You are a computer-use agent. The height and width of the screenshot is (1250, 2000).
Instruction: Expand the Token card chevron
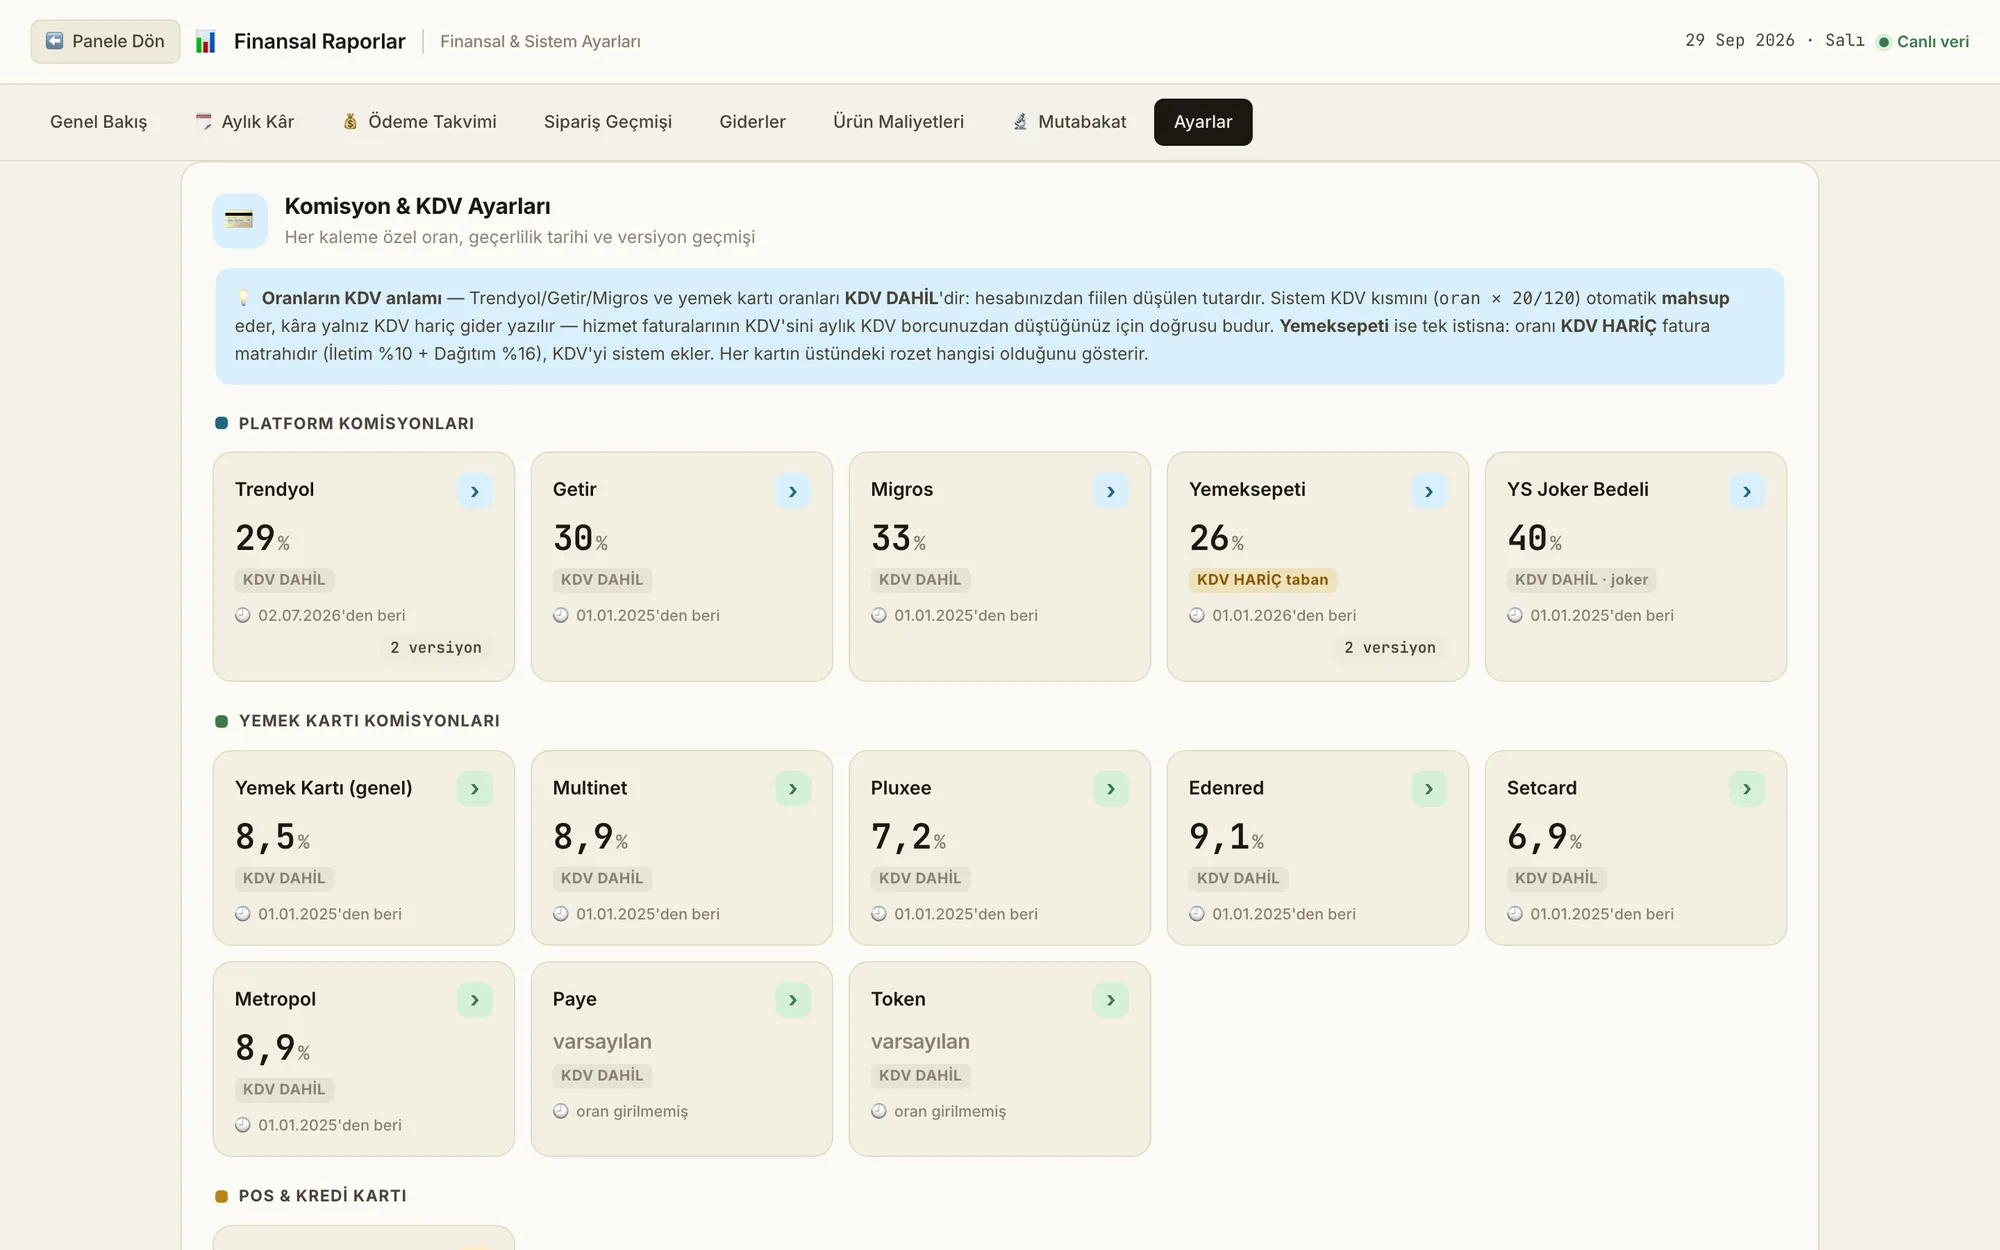click(1111, 1000)
